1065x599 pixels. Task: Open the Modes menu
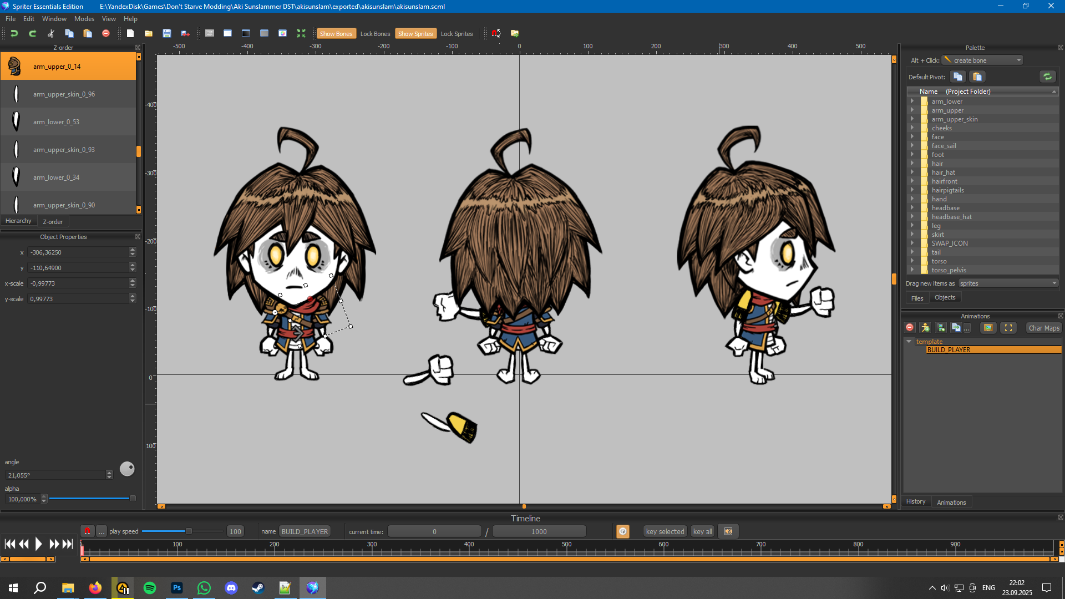click(84, 19)
